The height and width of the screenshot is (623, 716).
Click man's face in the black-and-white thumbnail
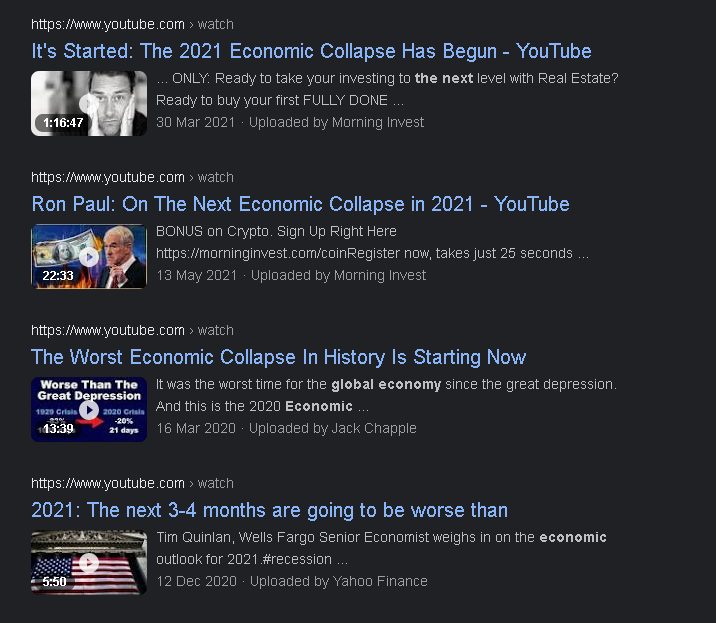(113, 100)
